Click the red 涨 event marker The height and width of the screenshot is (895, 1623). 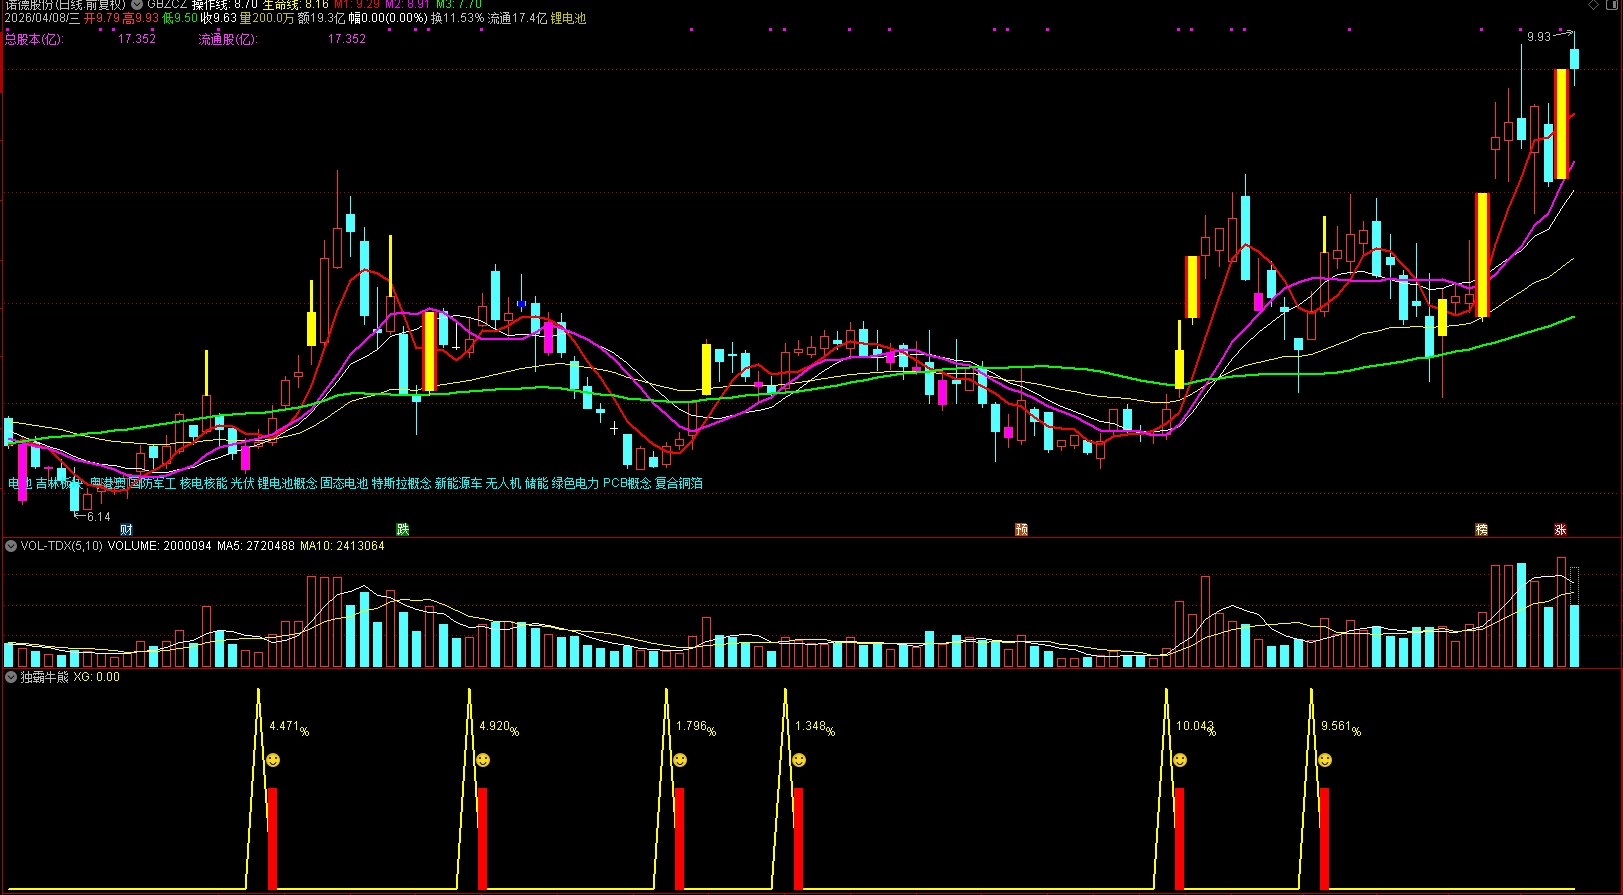[x=1560, y=529]
